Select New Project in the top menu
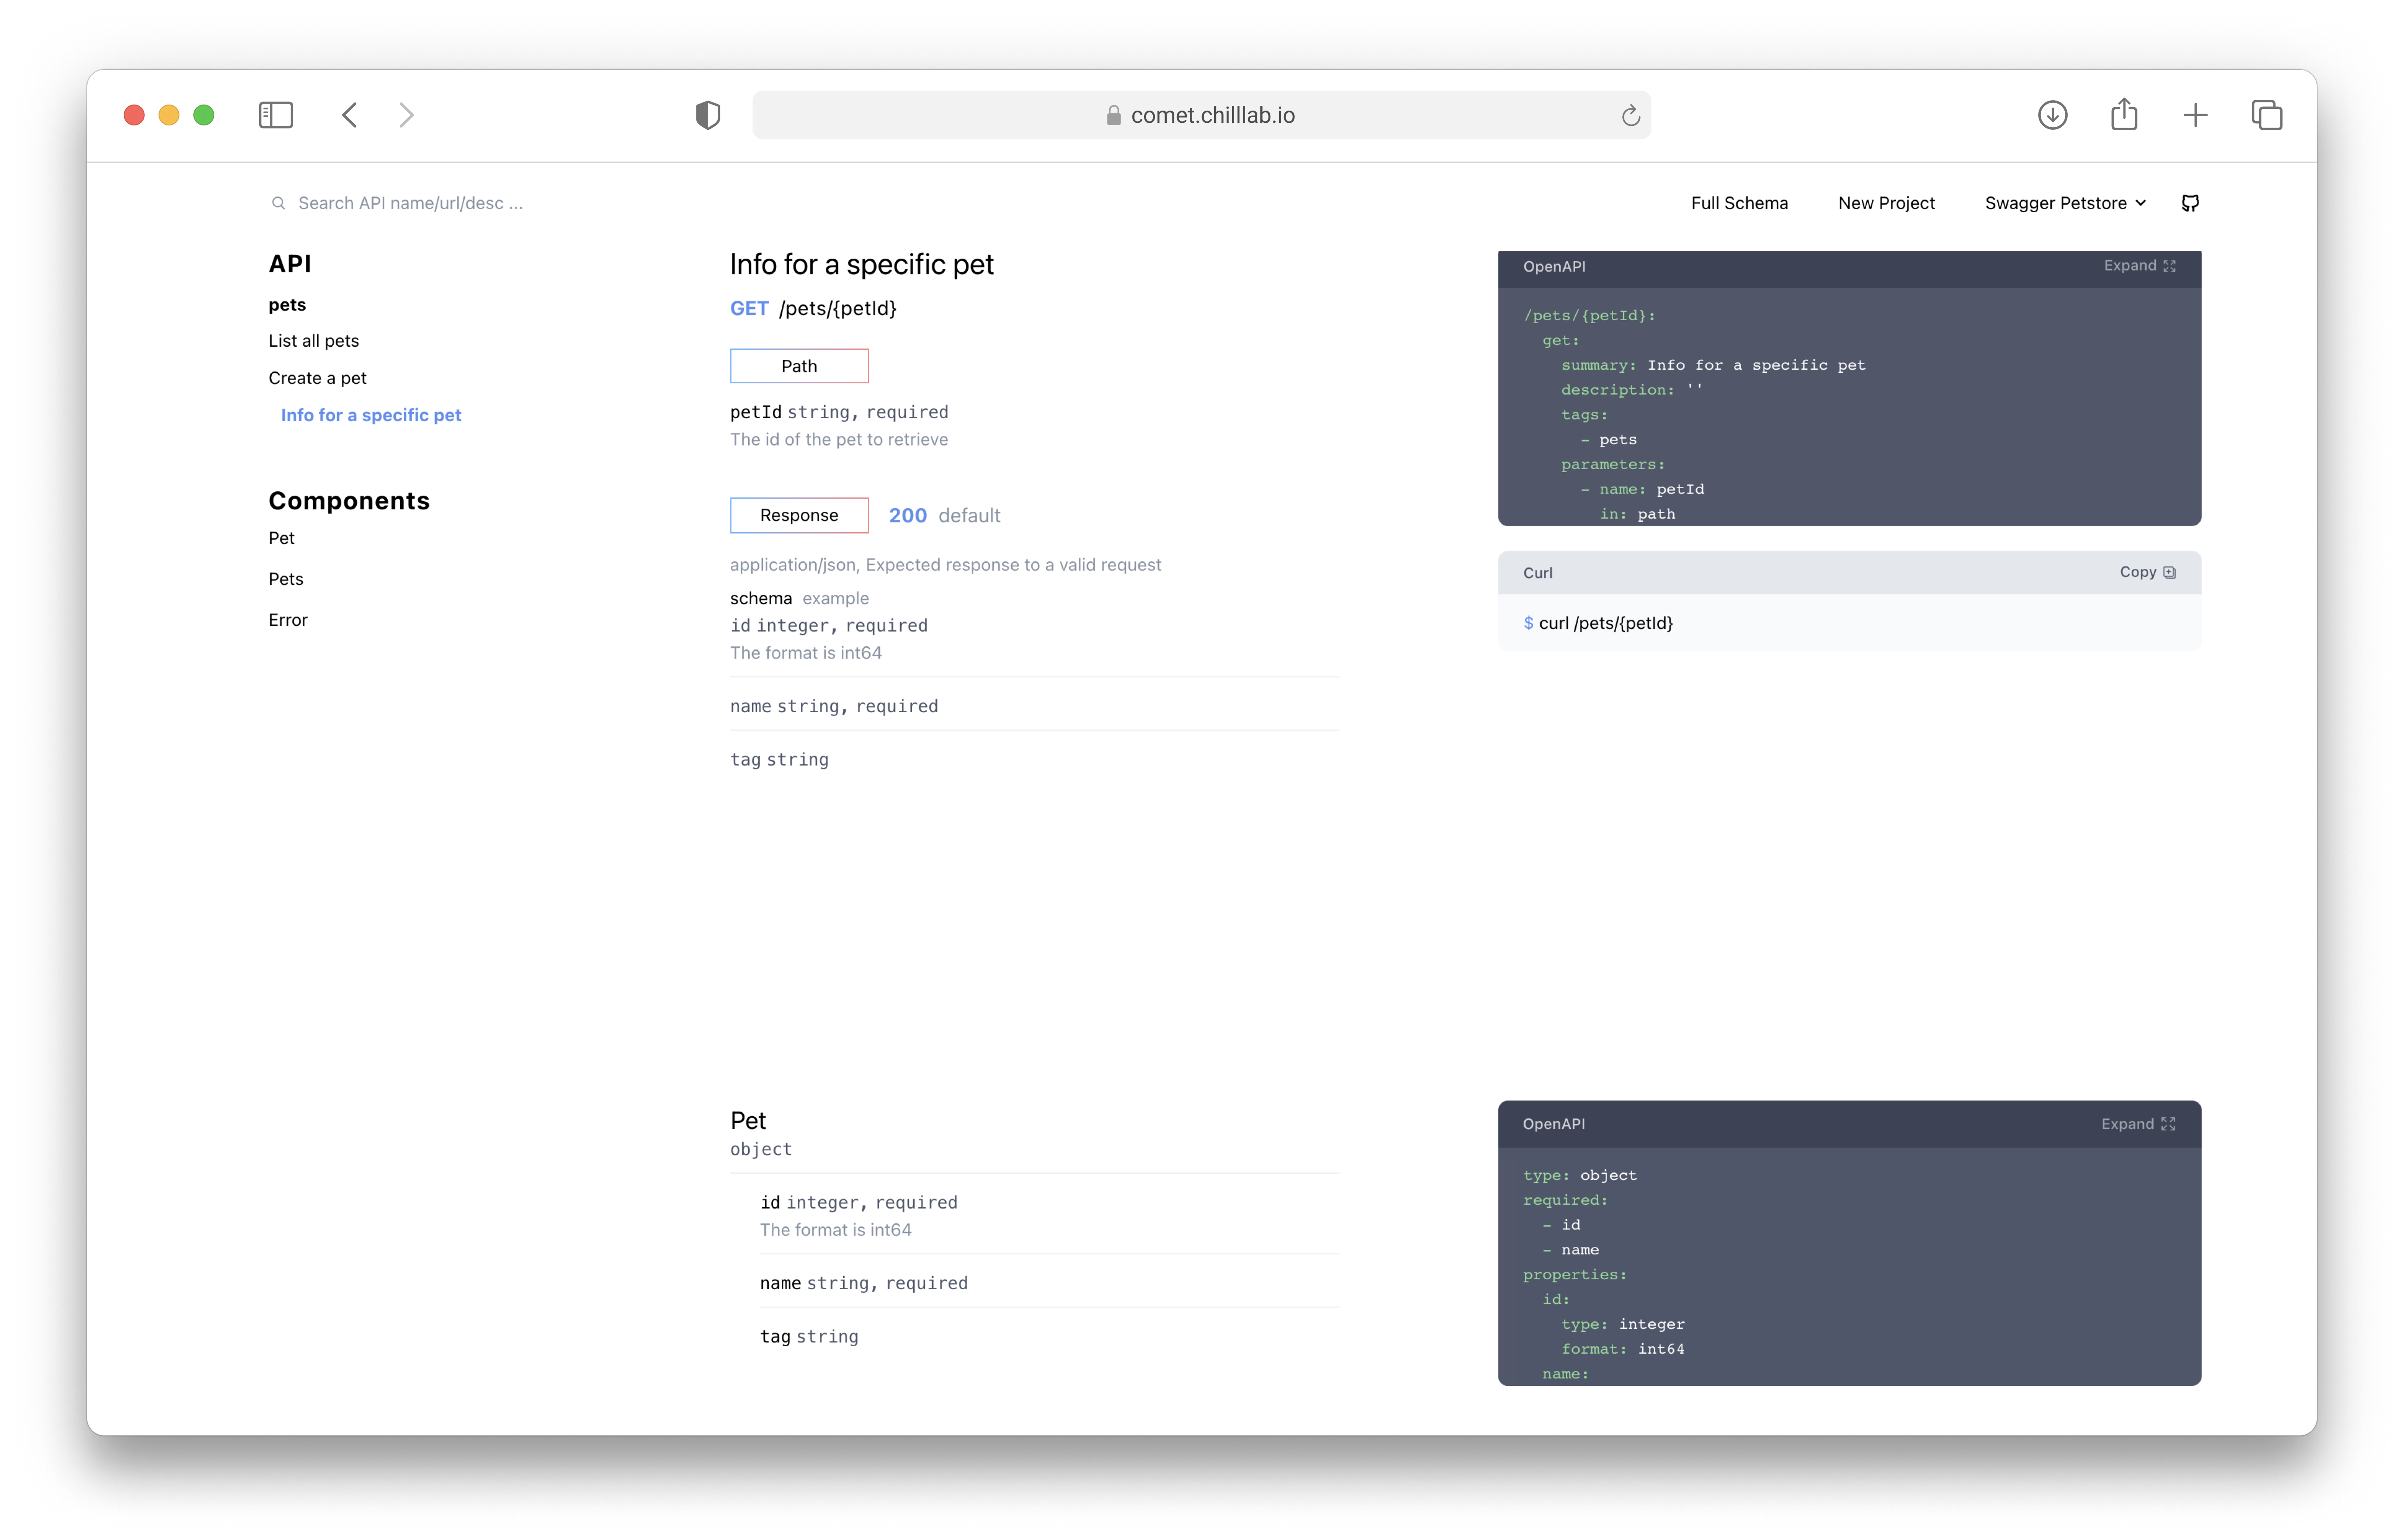Screen dimensions: 2404x1540 tap(1886, 203)
